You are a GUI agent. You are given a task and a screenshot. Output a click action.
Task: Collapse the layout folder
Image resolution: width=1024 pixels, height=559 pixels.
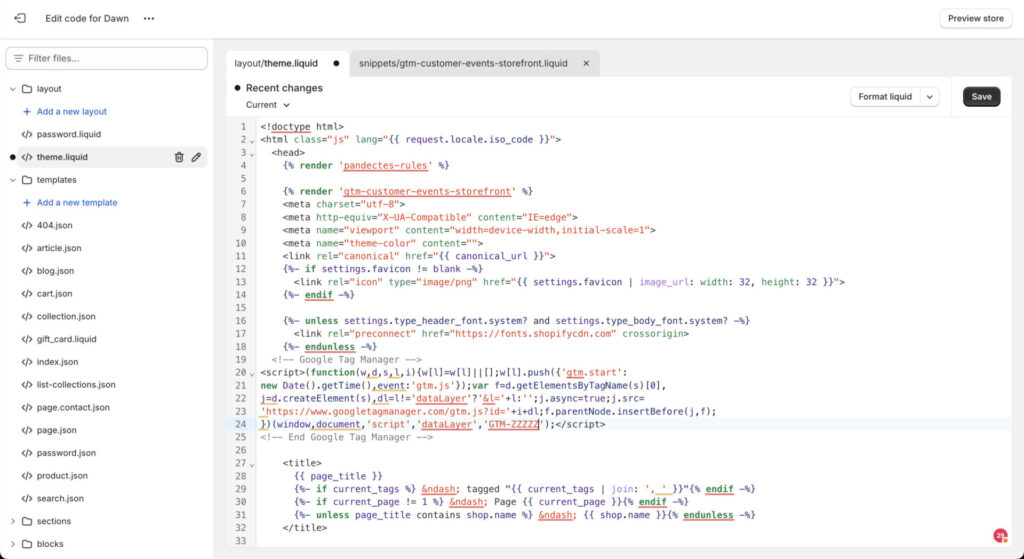pos(13,89)
